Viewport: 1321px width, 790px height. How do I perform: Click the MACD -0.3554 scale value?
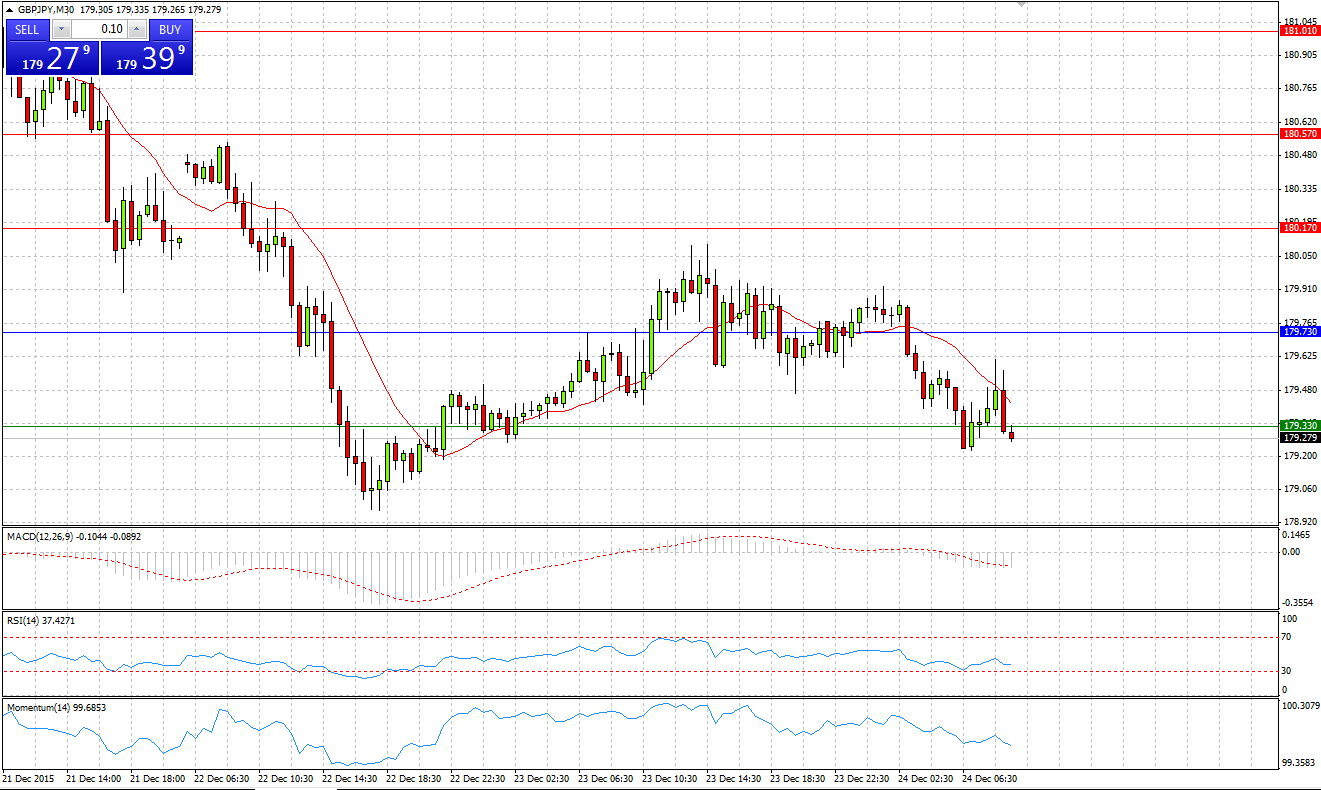pos(1300,603)
